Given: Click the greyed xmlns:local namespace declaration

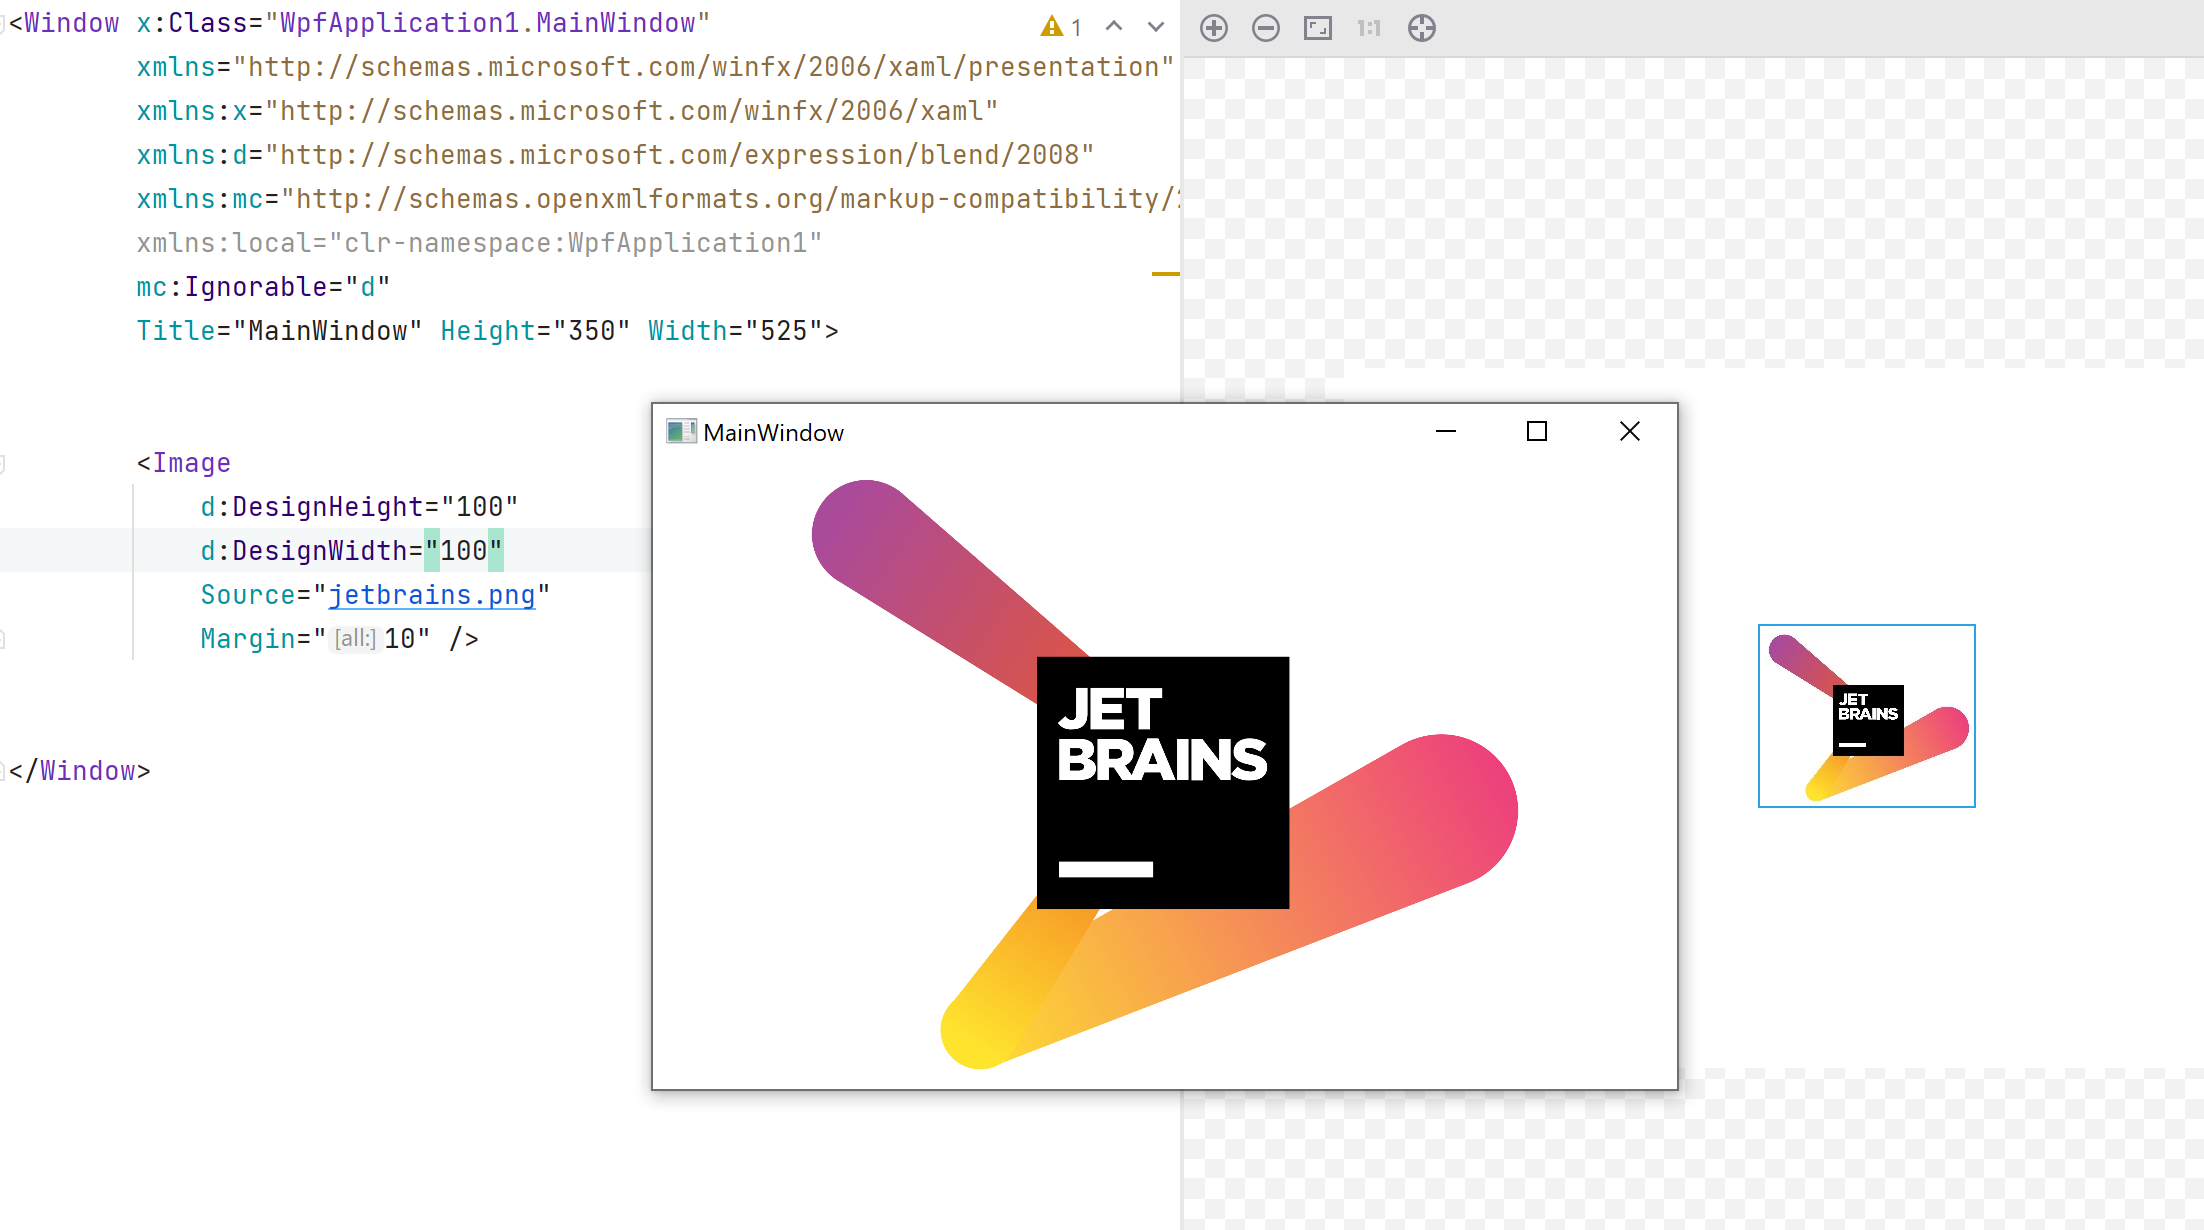Looking at the screenshot, I should tap(479, 243).
